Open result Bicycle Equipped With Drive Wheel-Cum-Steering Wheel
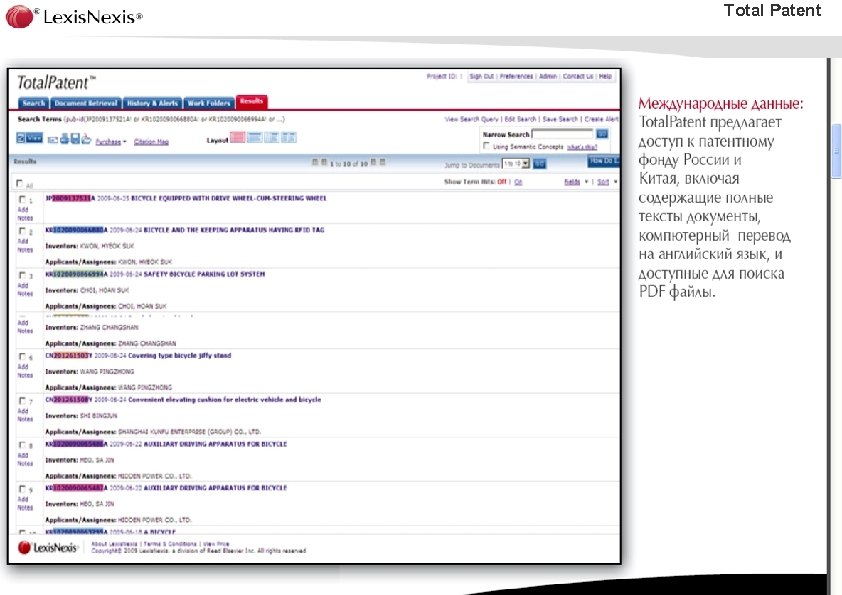The height and width of the screenshot is (595, 842). [x=229, y=198]
